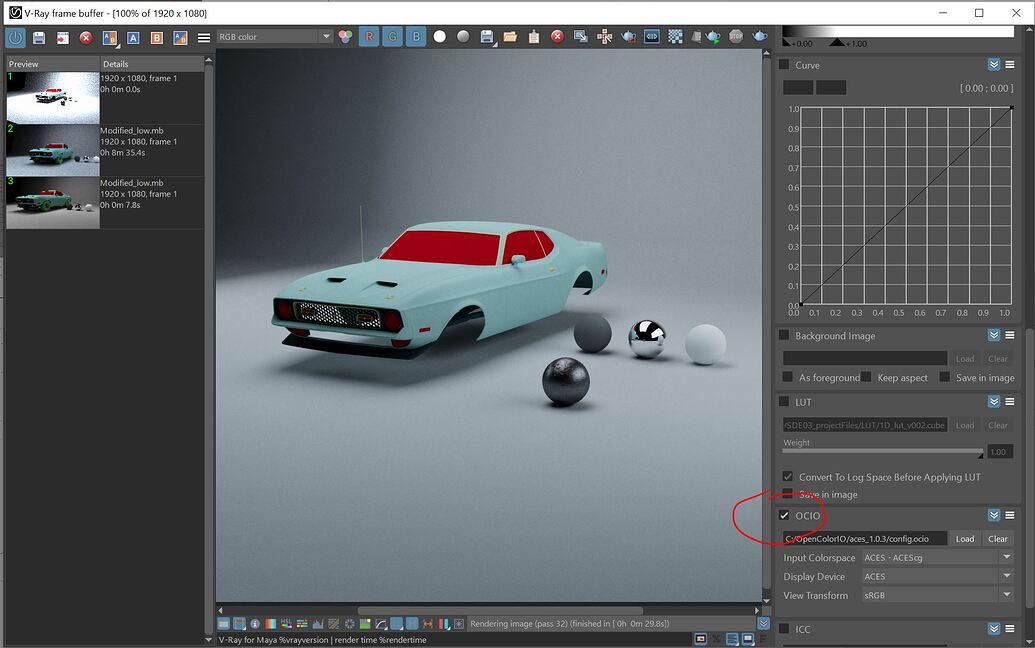This screenshot has width=1035, height=648.
Task: Click Clear button for OCIO config
Action: pos(998,538)
